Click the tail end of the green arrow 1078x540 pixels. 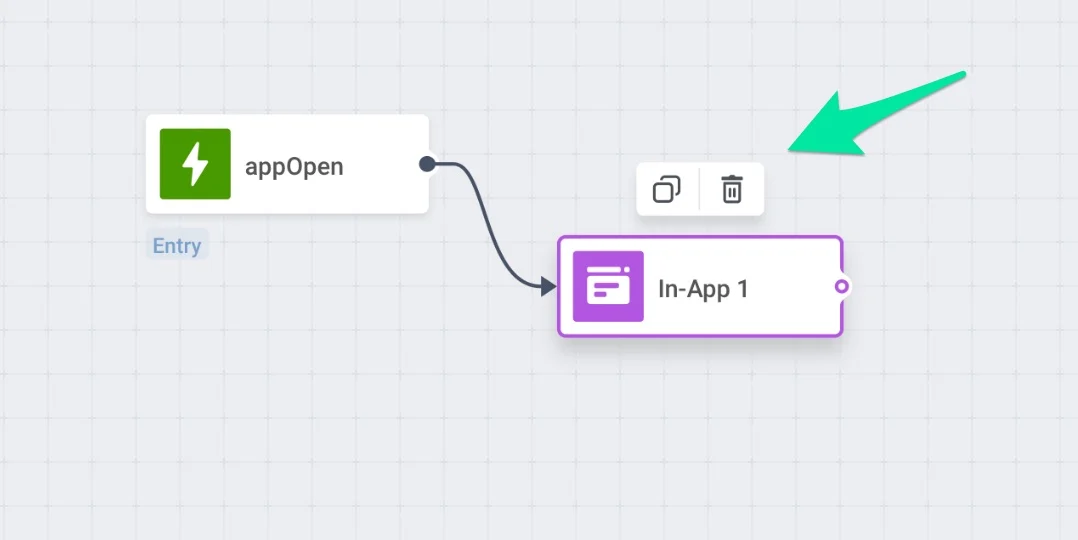(x=960, y=75)
